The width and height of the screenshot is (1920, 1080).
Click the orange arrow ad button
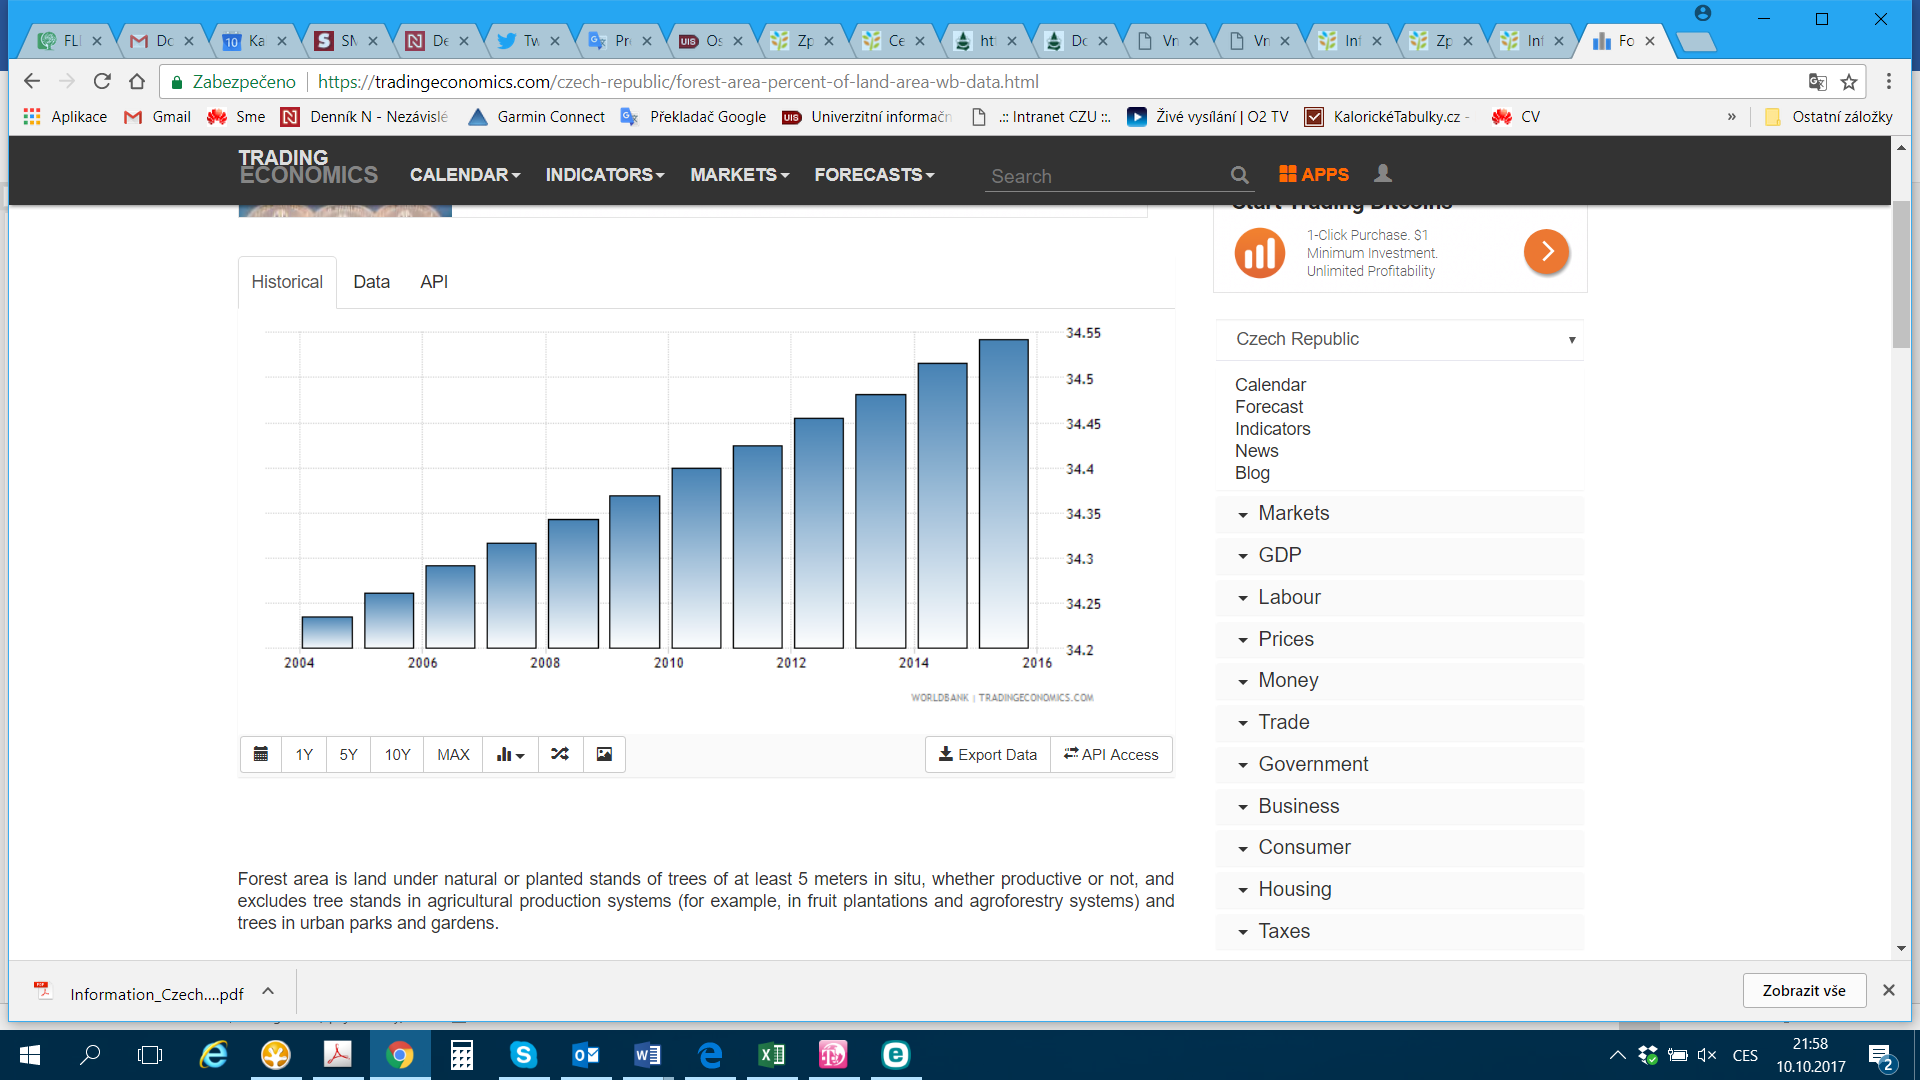pos(1546,252)
